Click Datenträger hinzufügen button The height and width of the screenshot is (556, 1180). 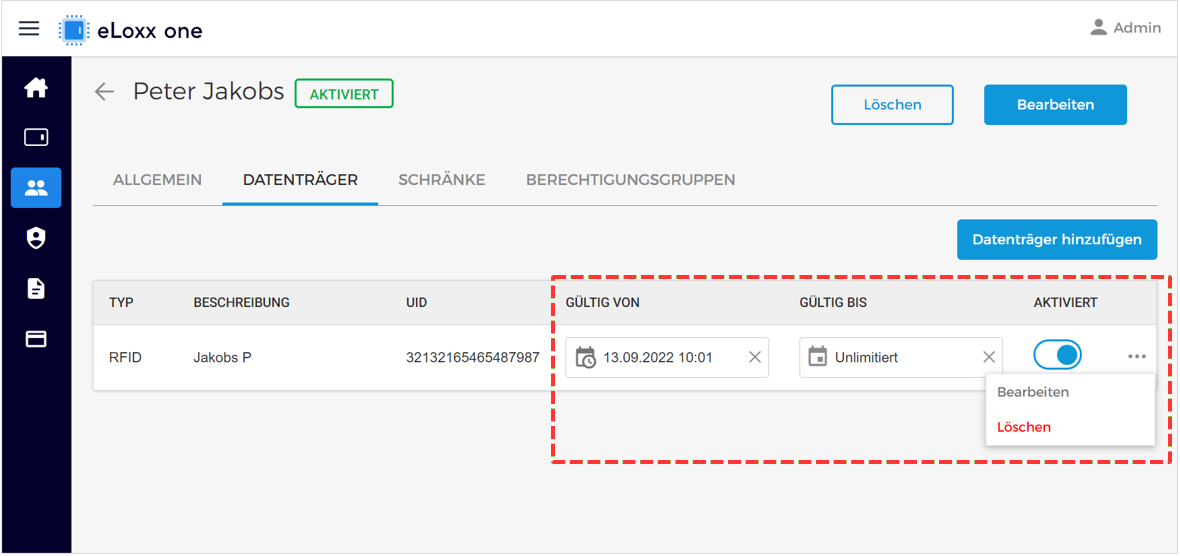[1057, 239]
